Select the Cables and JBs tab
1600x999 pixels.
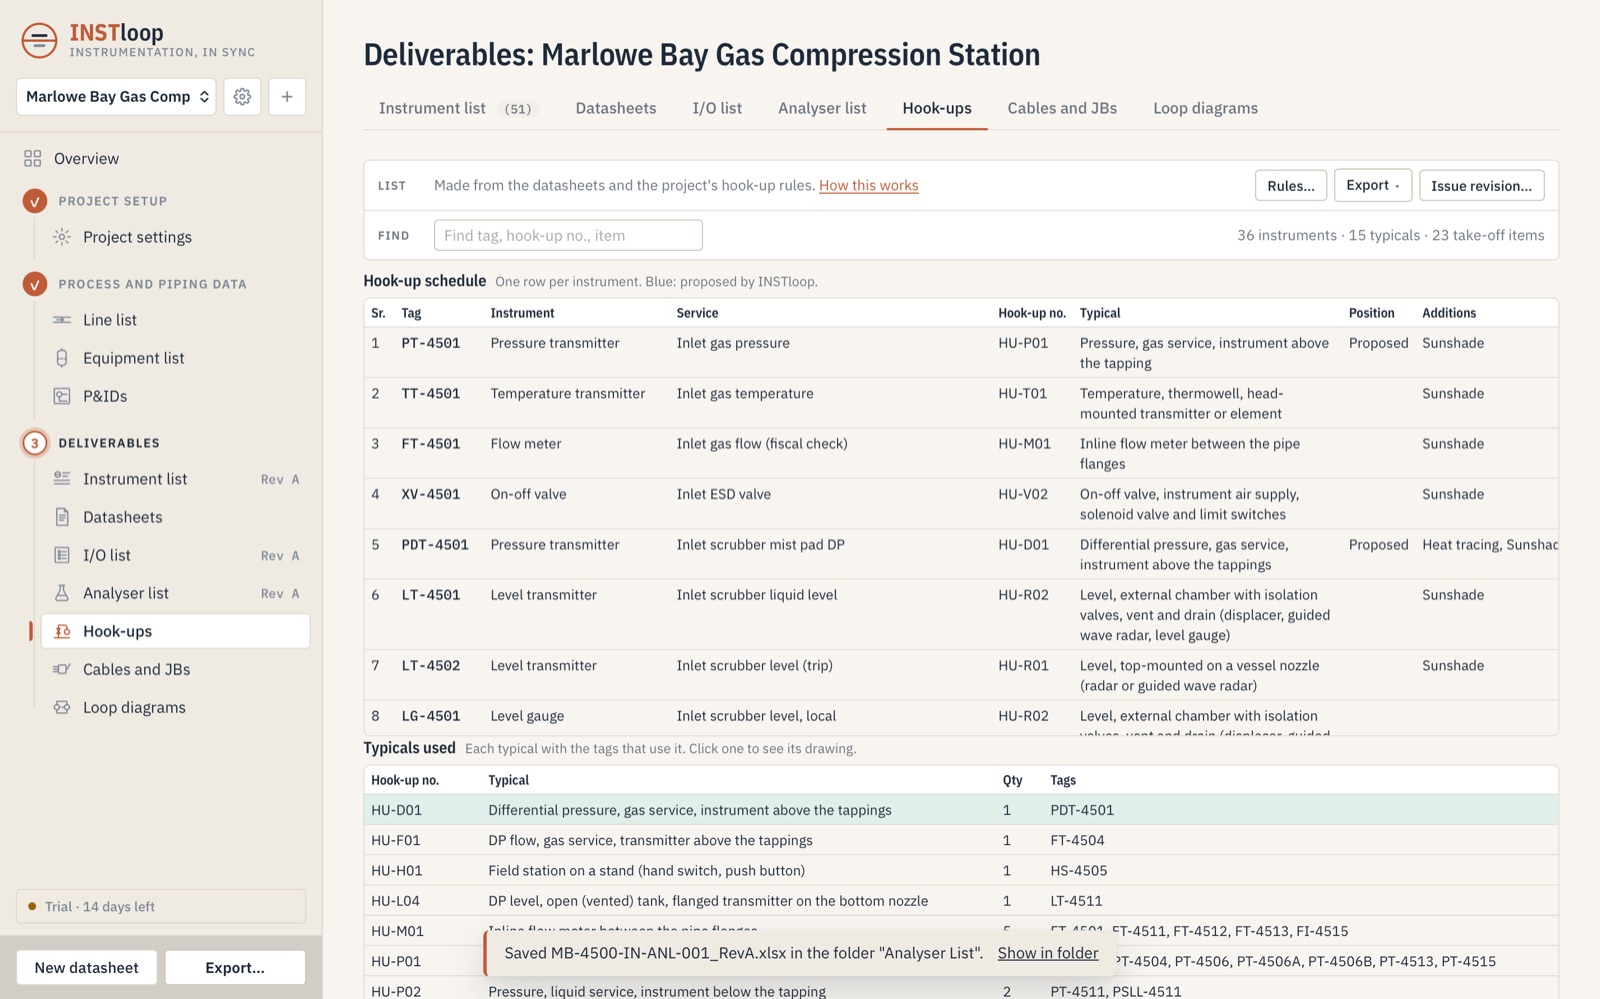1062,108
